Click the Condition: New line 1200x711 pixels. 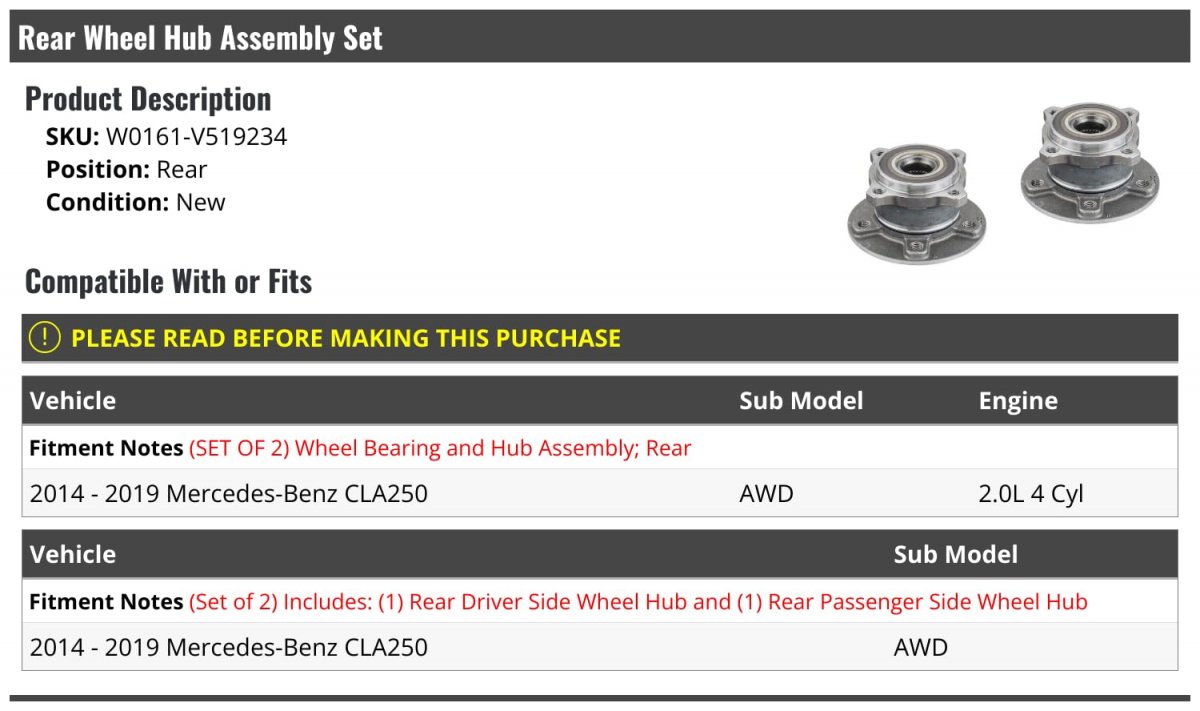136,202
